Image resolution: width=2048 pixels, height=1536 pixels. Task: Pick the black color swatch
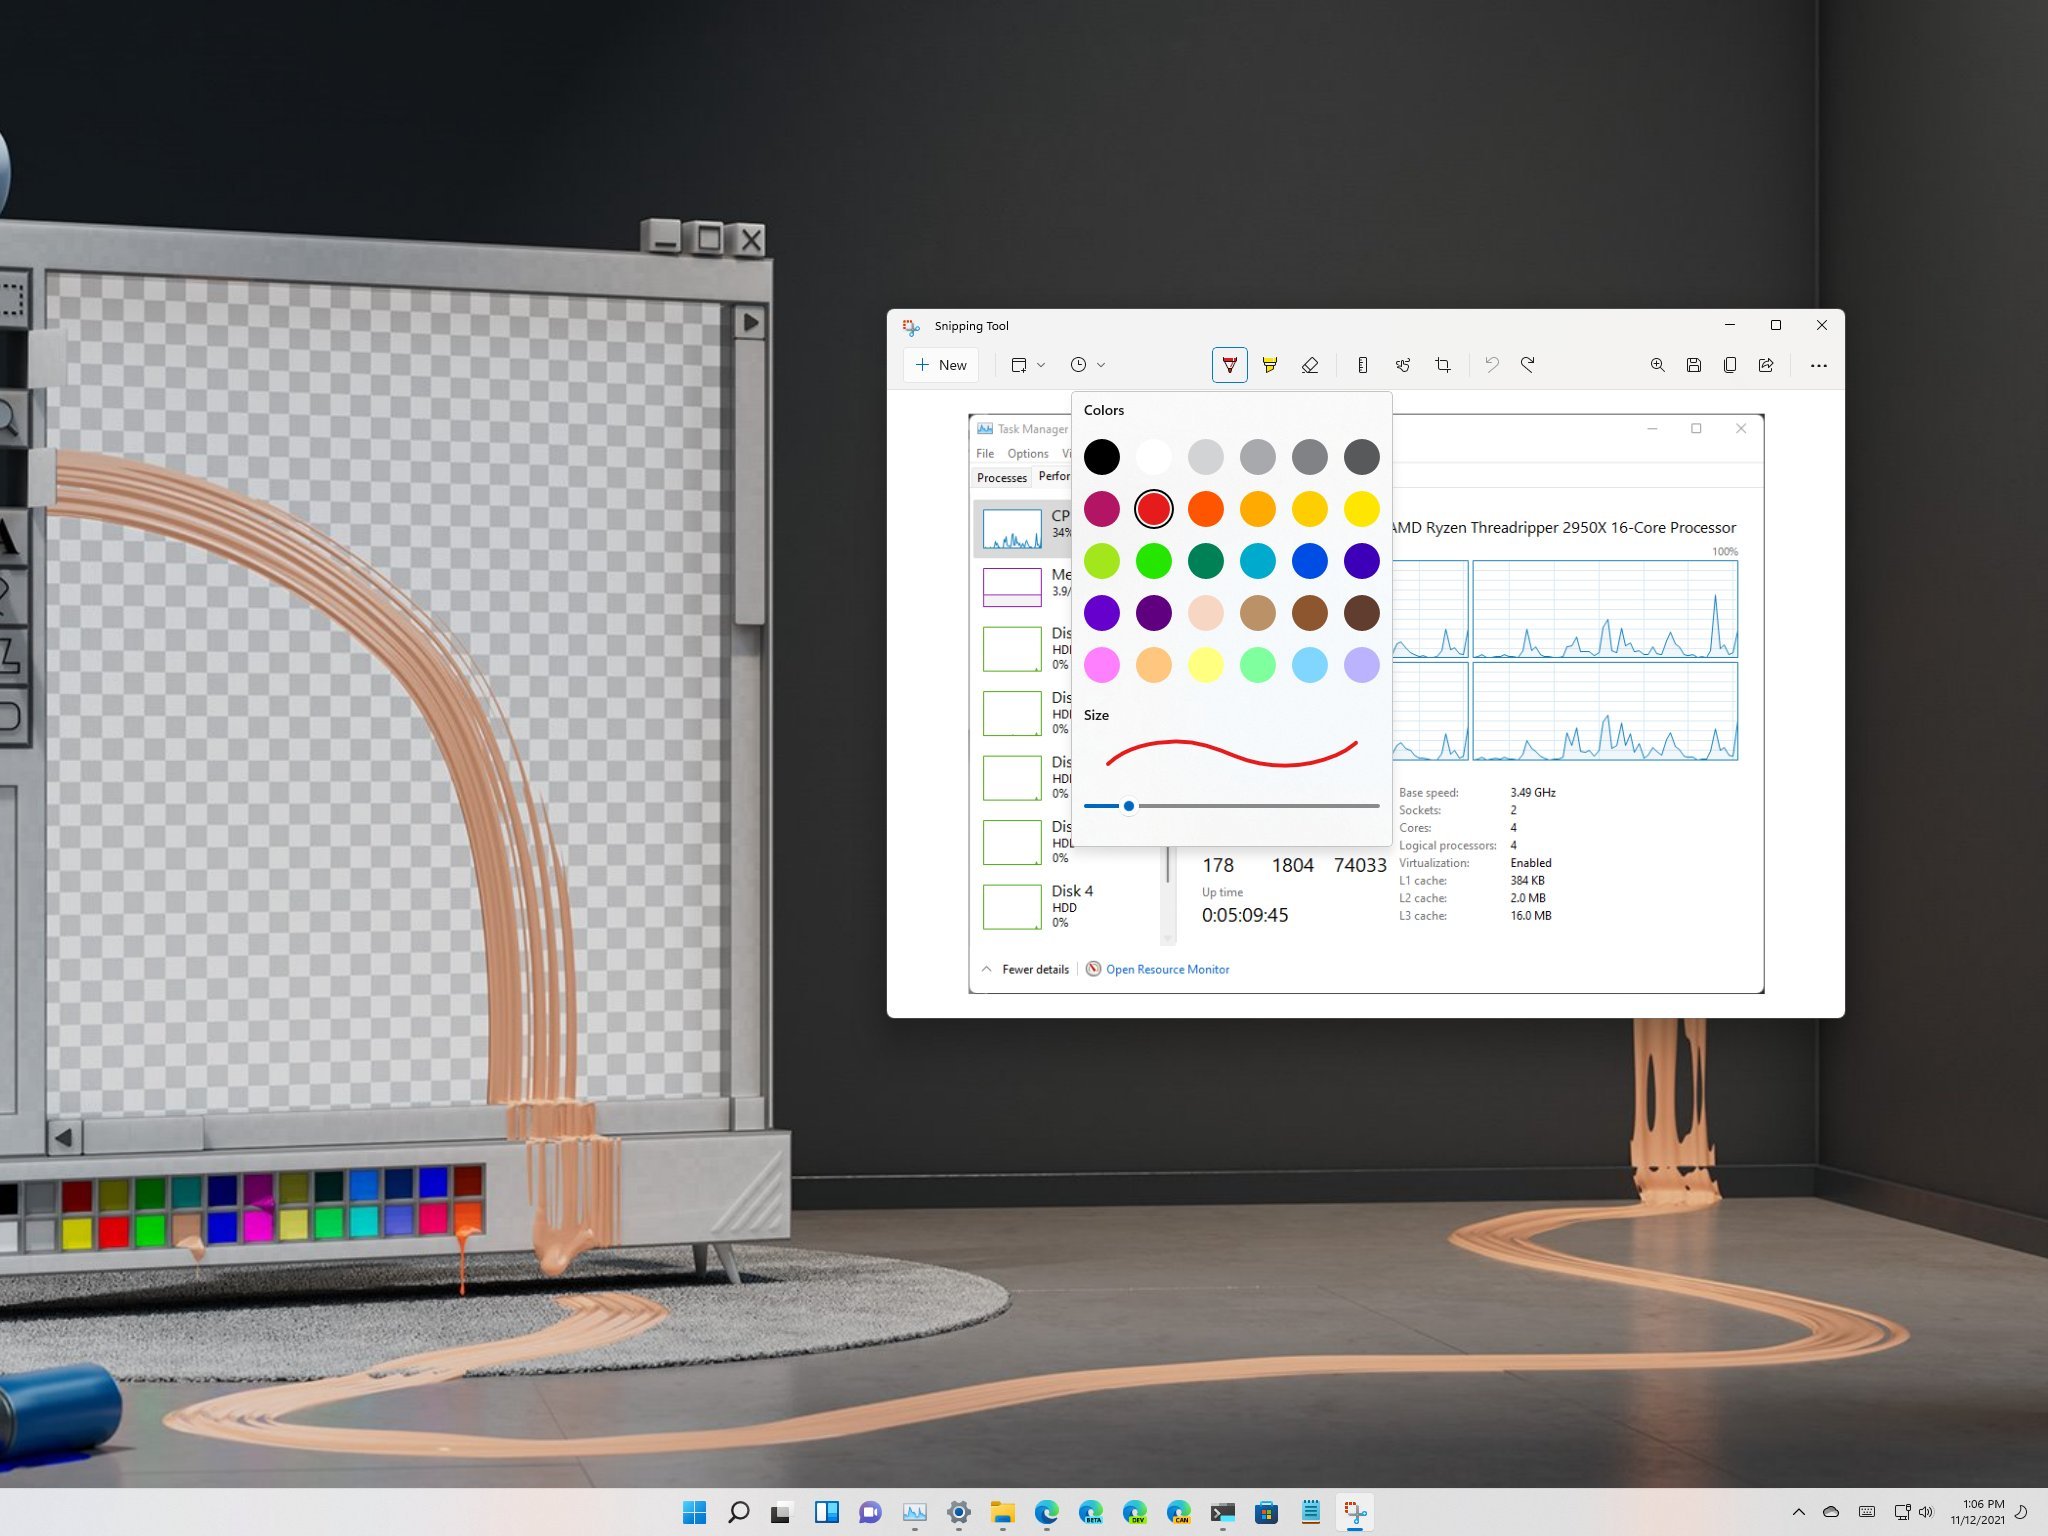point(1101,457)
